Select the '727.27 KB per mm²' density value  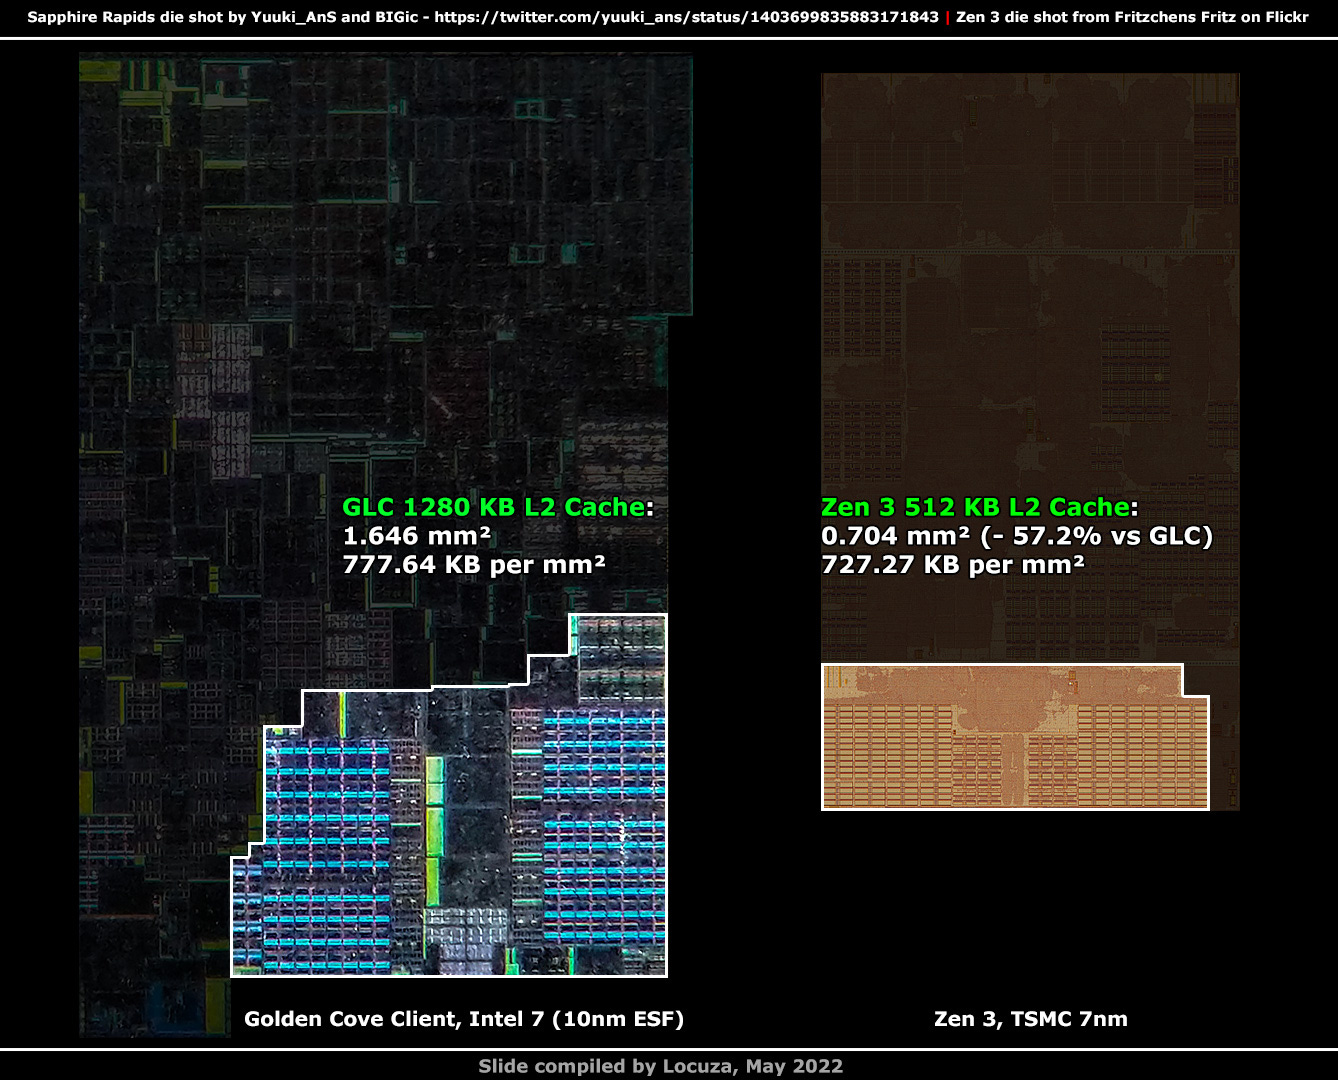pos(953,565)
